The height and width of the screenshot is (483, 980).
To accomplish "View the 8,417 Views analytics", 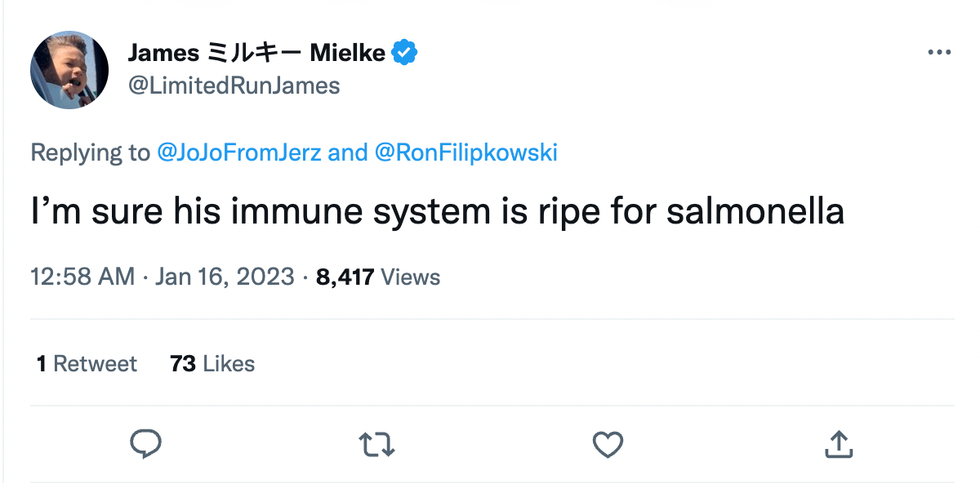I will pos(378,277).
